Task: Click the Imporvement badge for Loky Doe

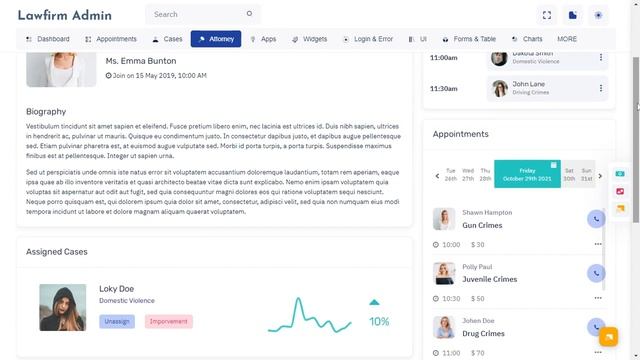Action: click(169, 321)
